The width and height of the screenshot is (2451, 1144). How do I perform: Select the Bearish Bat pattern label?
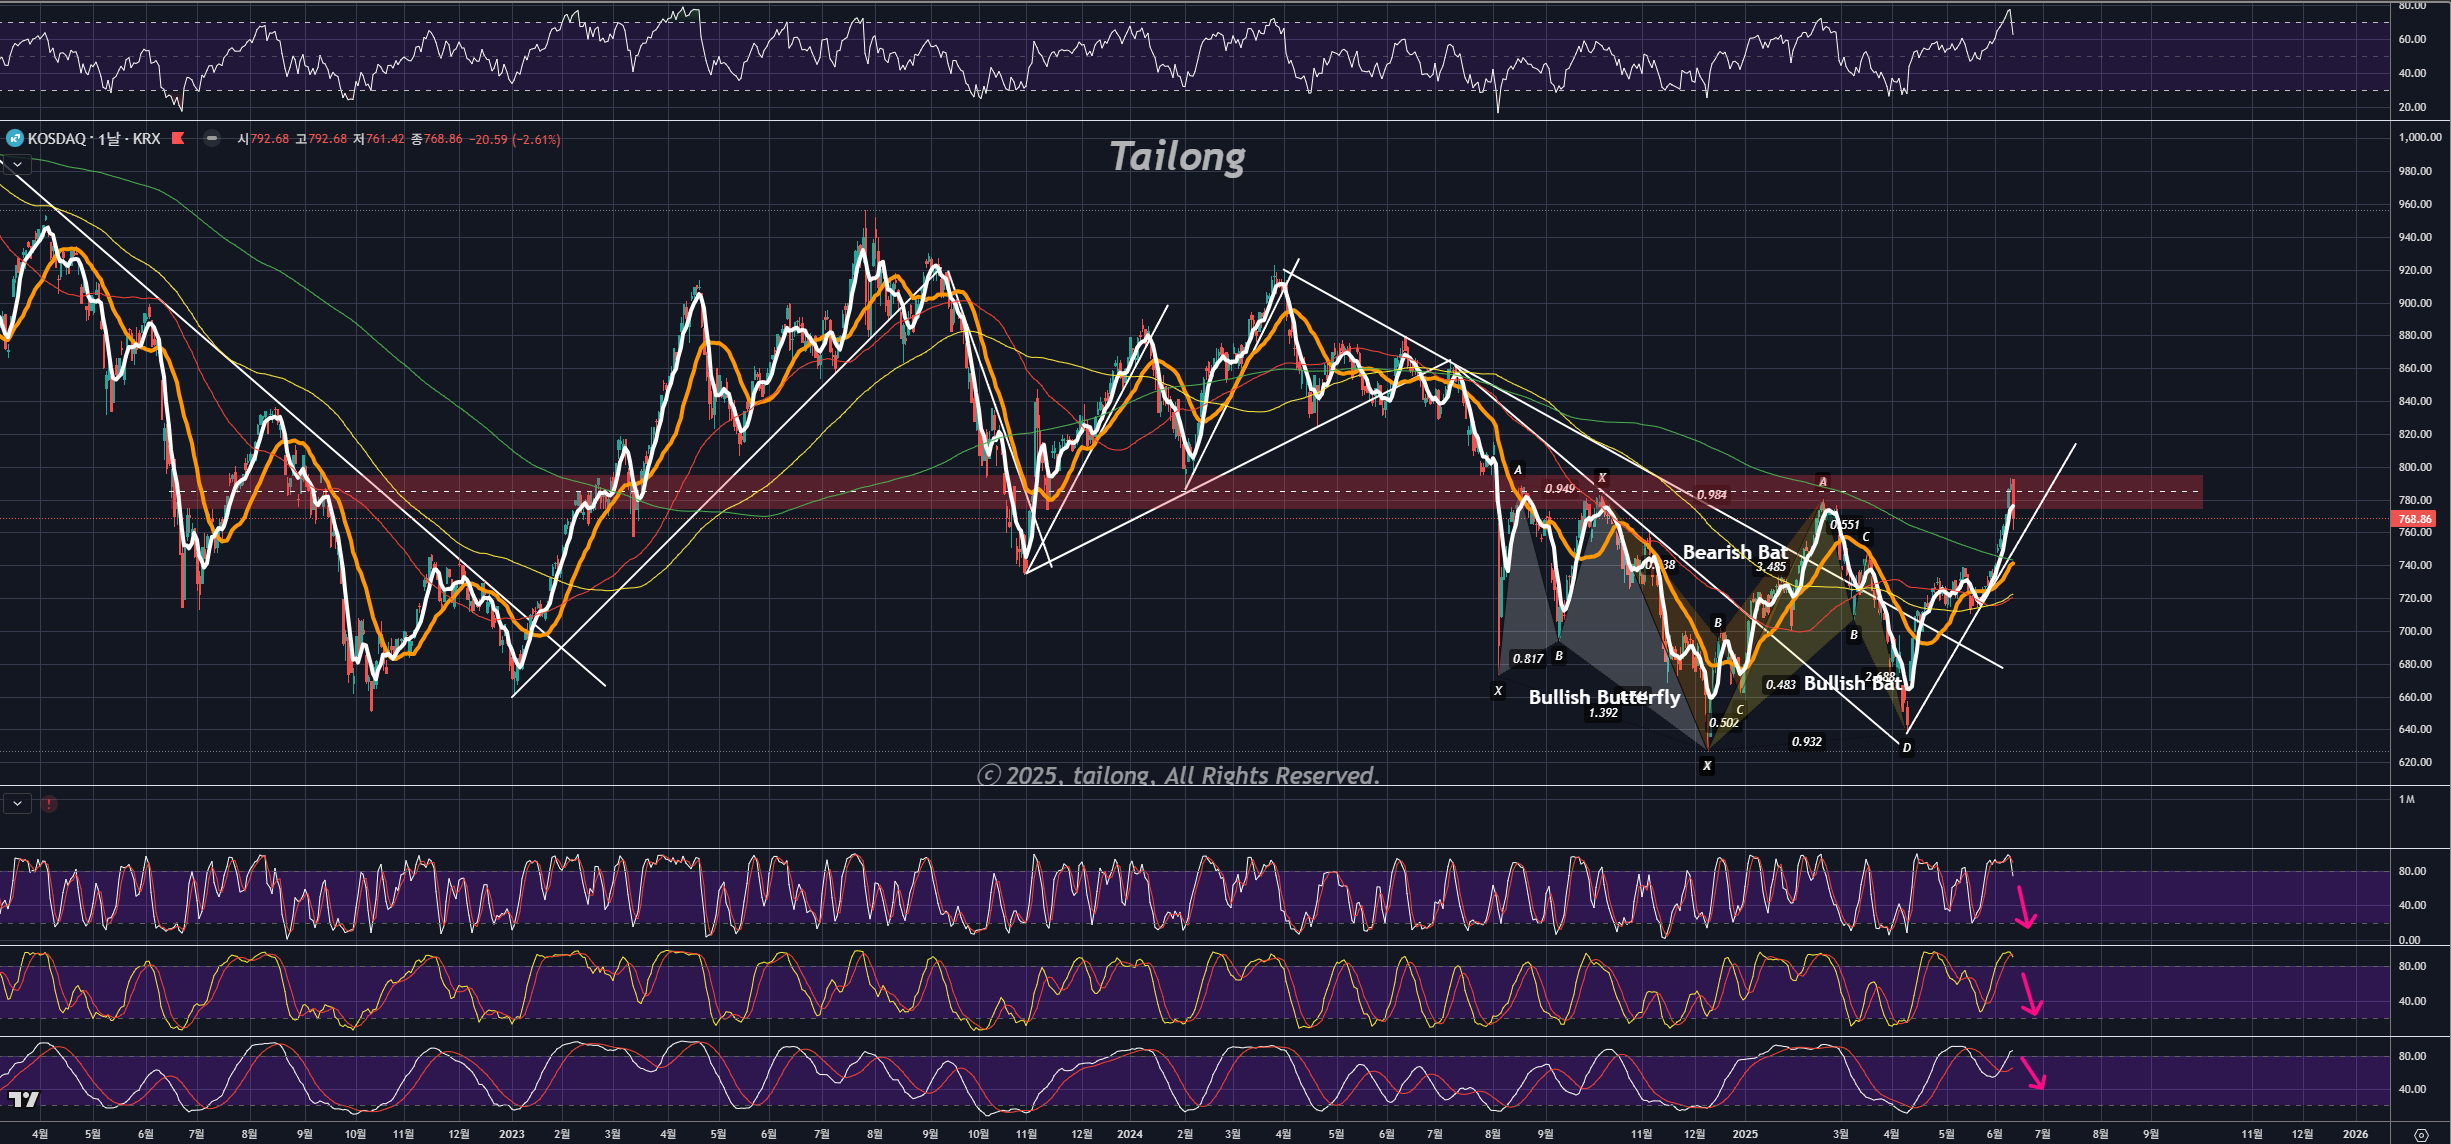1734,552
